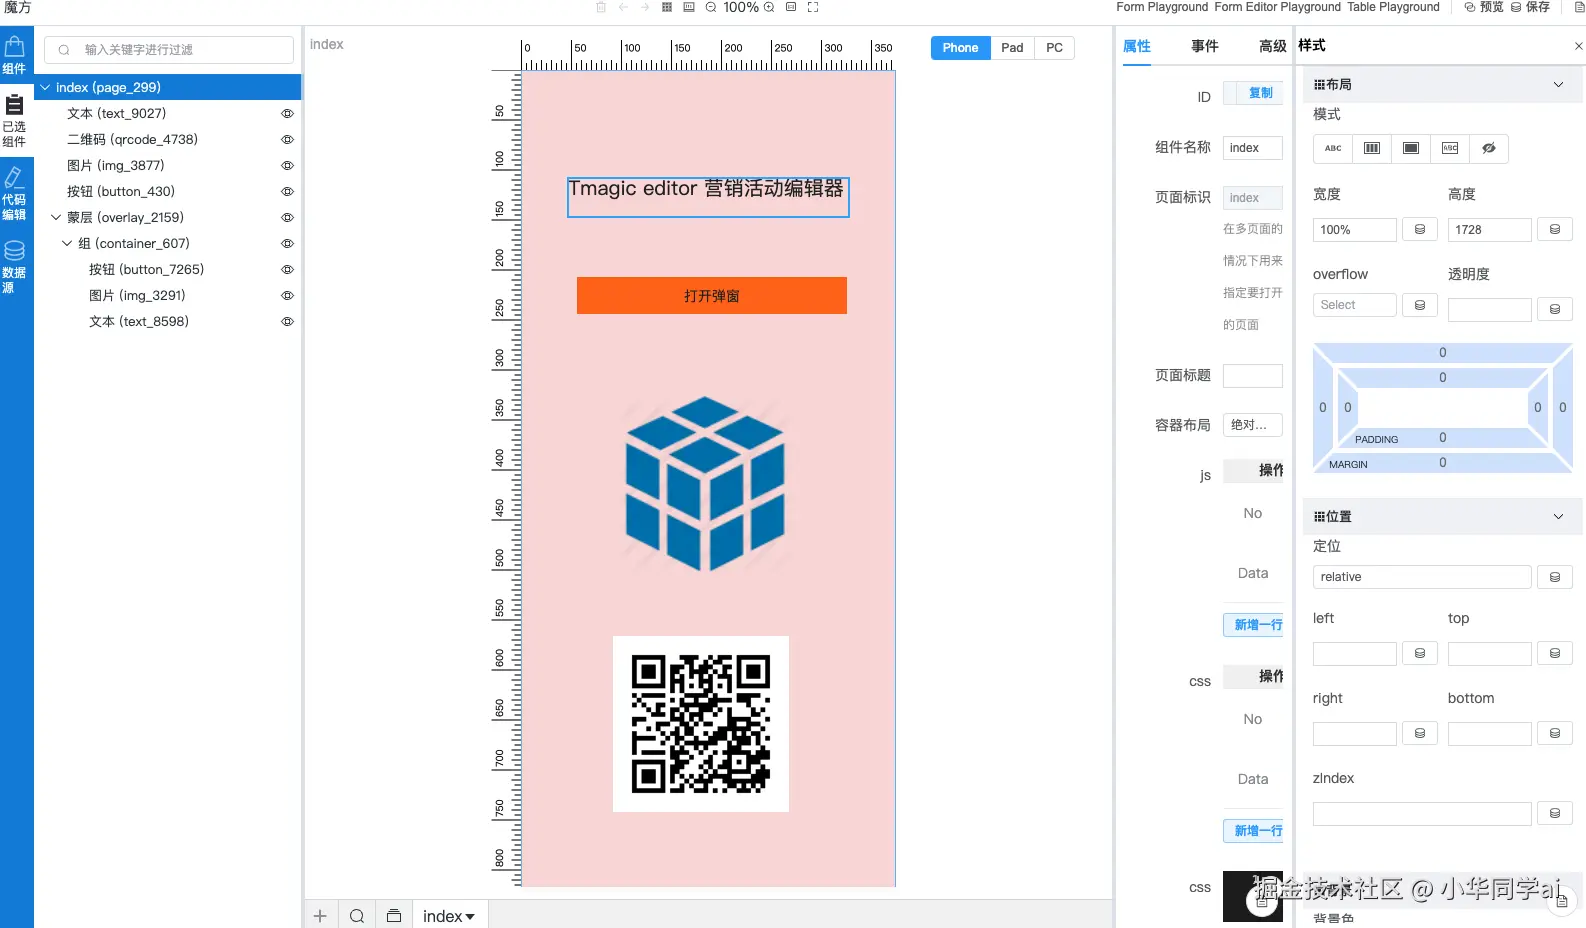Click the search icon in bottom page bar

pyautogui.click(x=357, y=916)
